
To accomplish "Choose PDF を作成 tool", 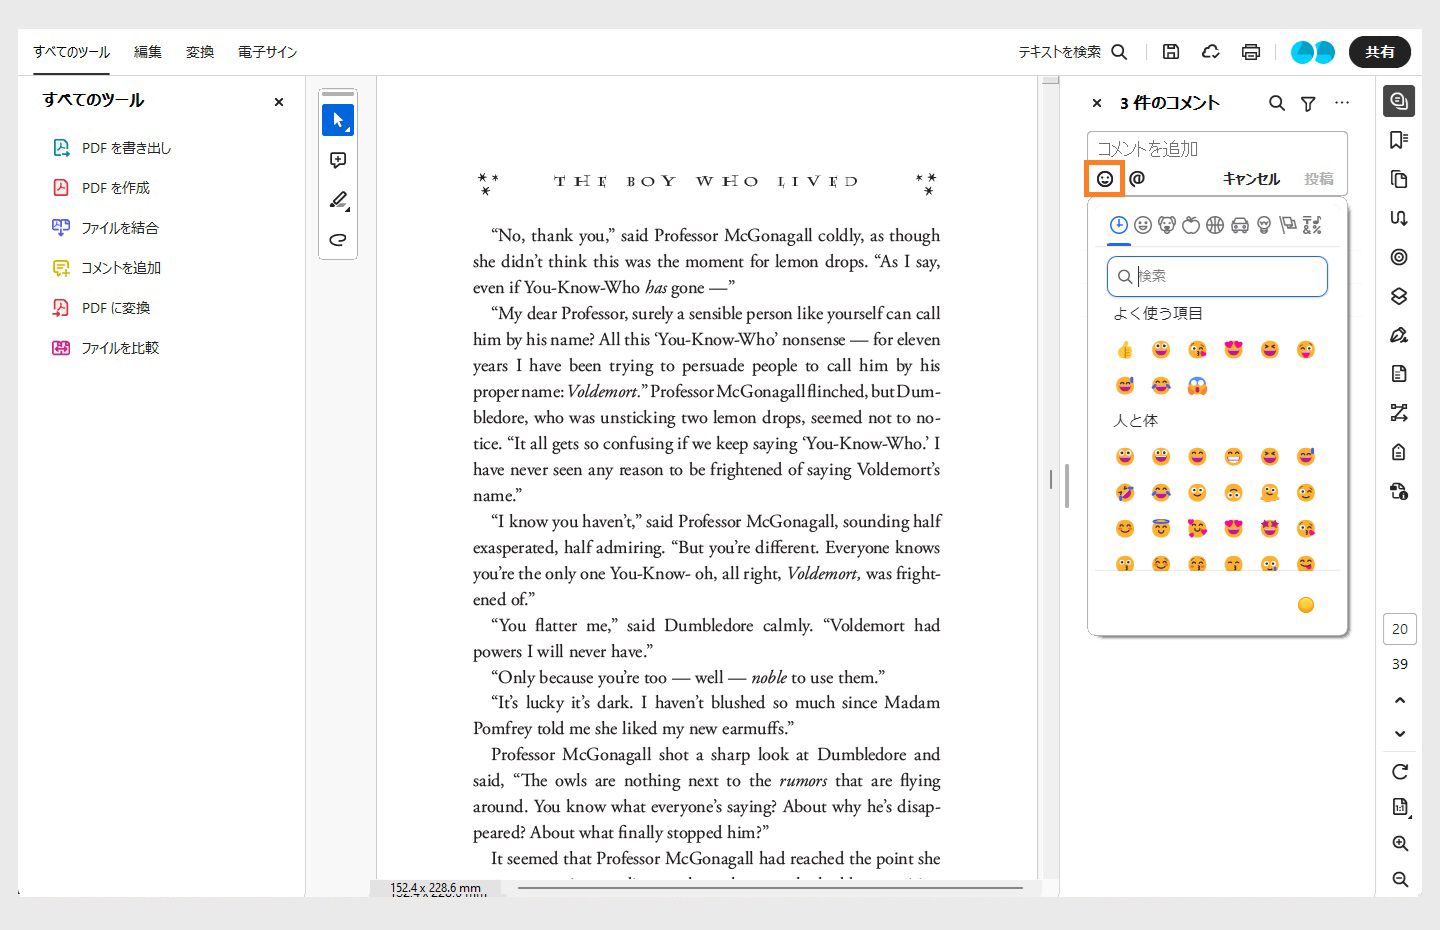I will [x=101, y=188].
